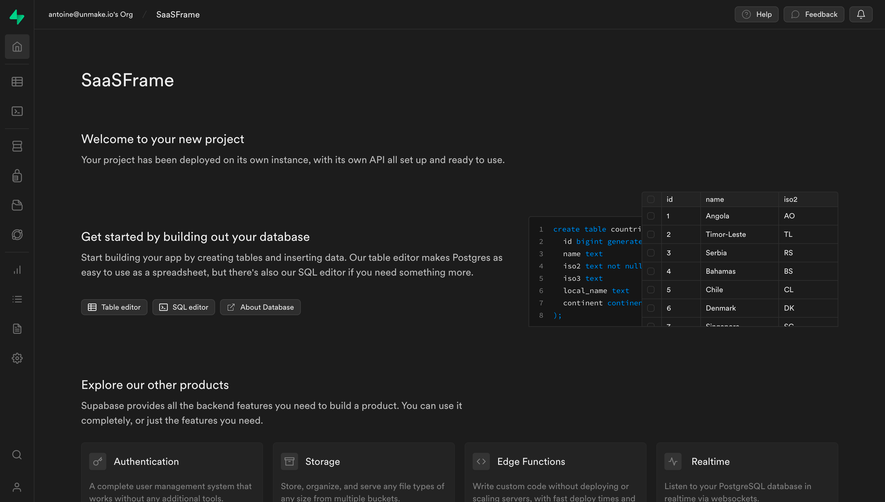Click the 'Welcome to your new project' heading

[x=163, y=139]
